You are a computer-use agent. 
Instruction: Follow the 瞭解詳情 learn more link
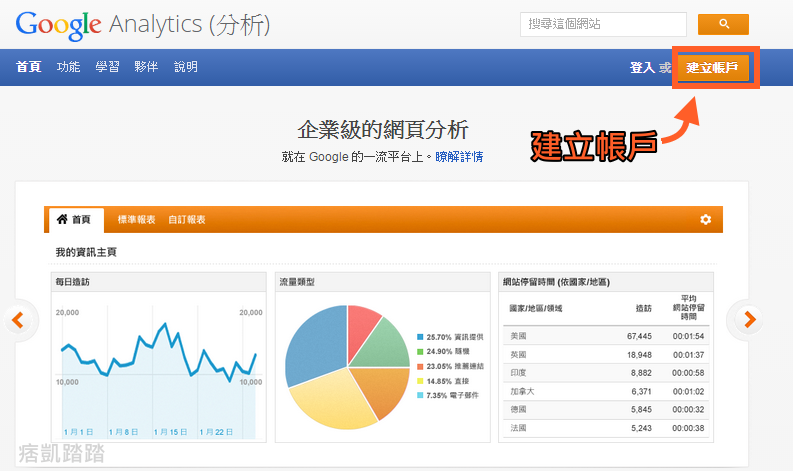(459, 157)
